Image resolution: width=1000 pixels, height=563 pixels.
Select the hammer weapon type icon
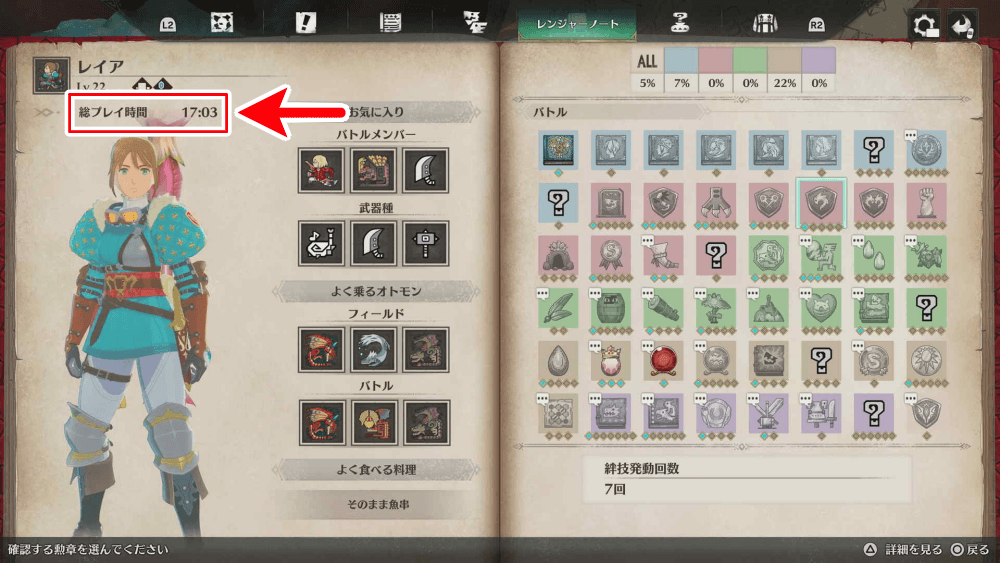click(425, 244)
